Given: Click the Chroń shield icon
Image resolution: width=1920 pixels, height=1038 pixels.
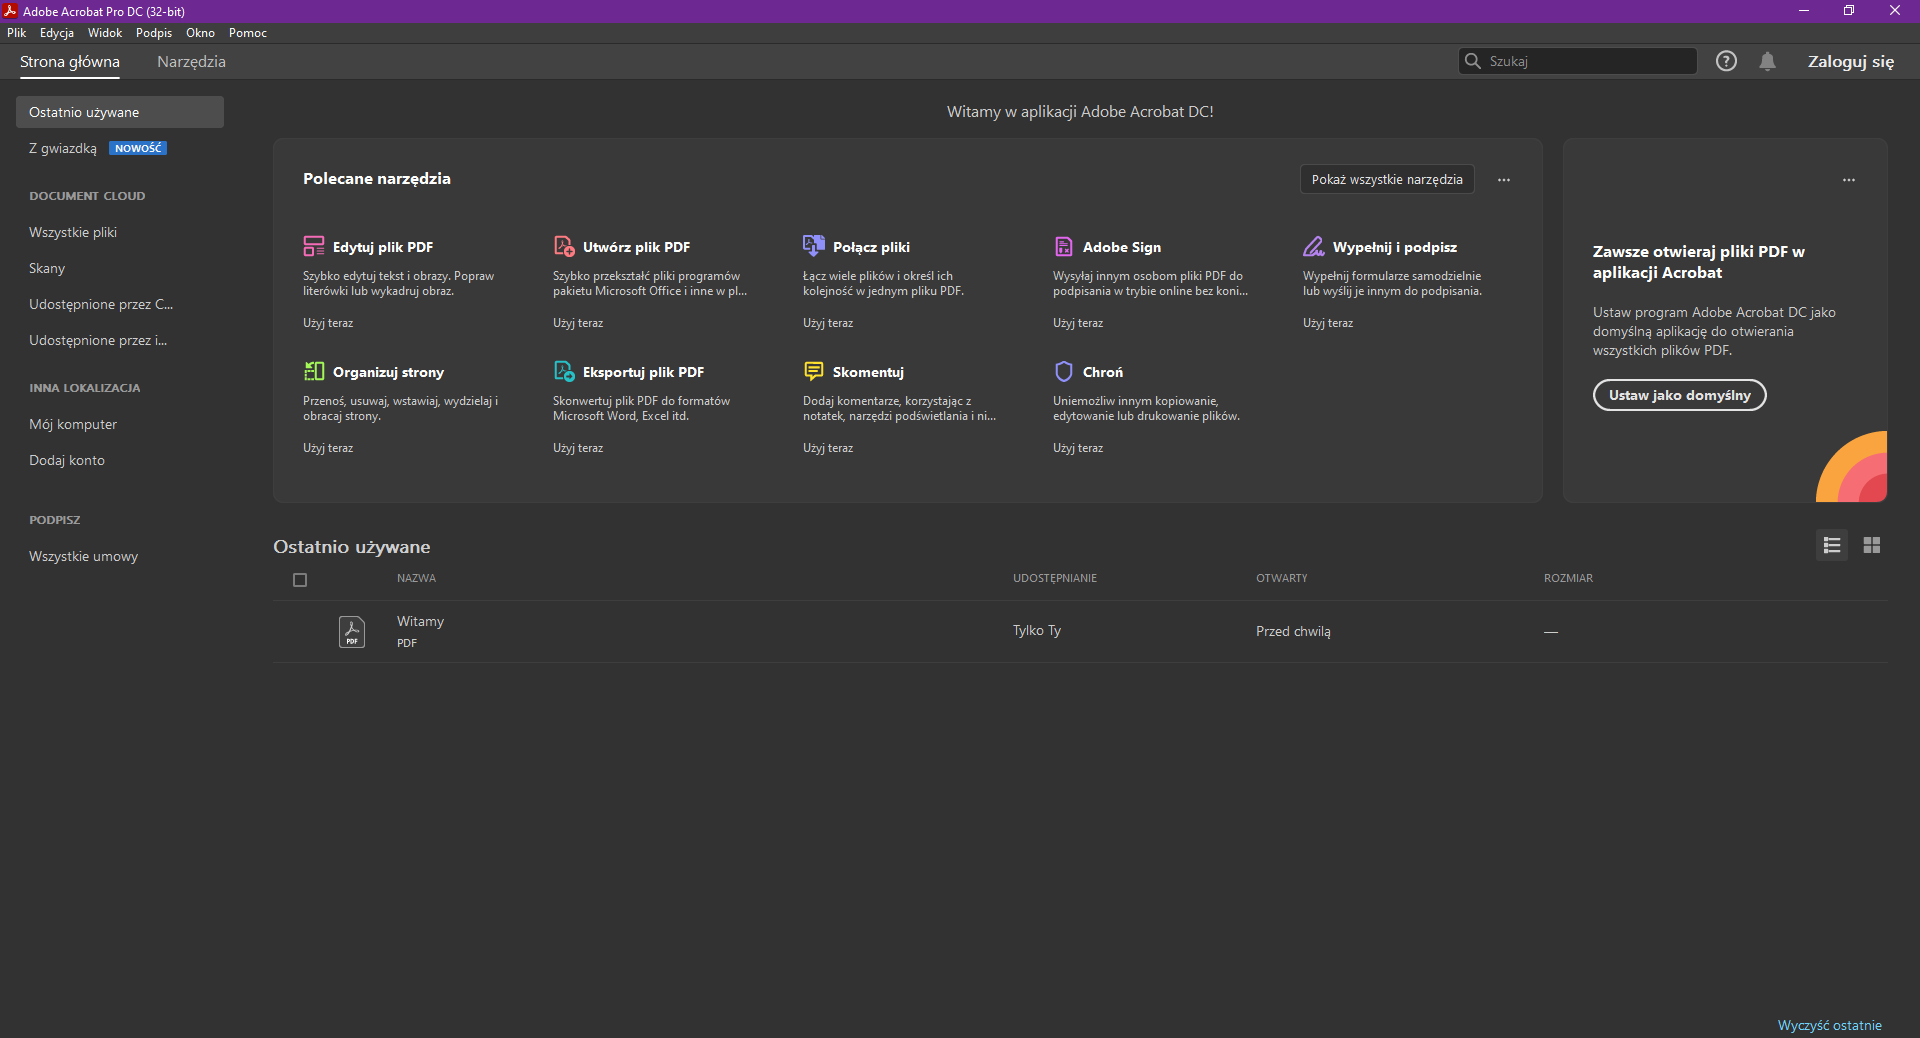Looking at the screenshot, I should [x=1064, y=371].
